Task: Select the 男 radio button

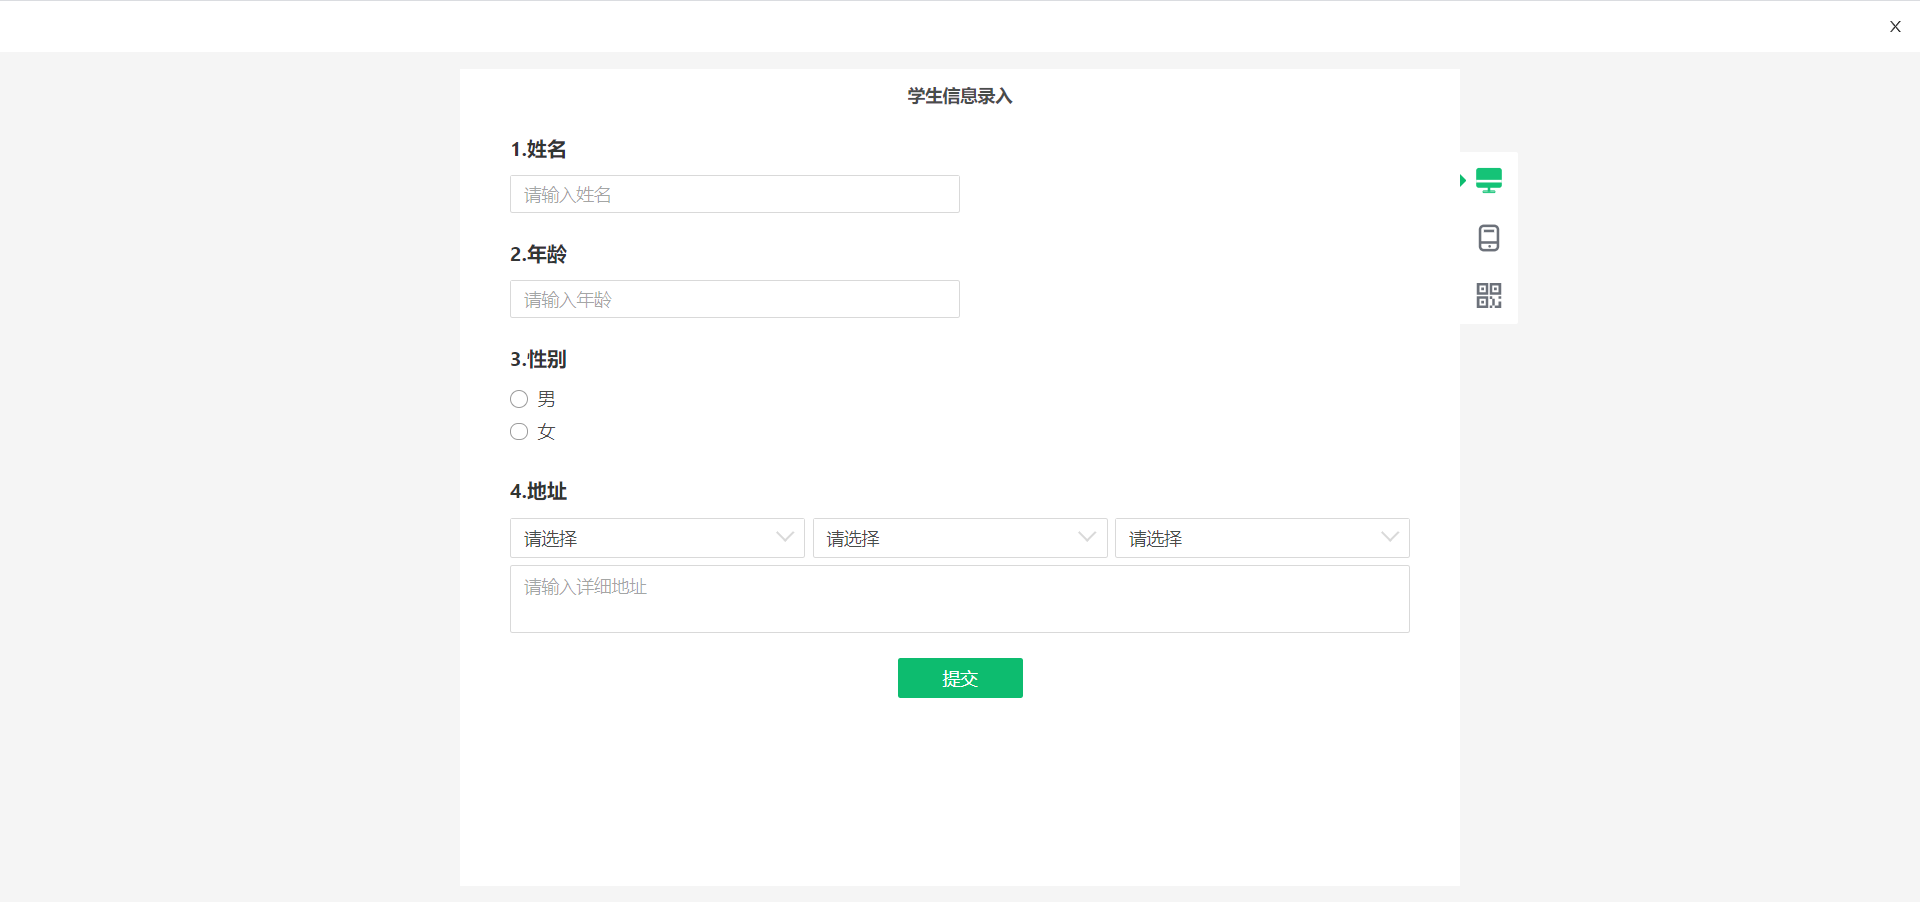Action: (x=519, y=399)
